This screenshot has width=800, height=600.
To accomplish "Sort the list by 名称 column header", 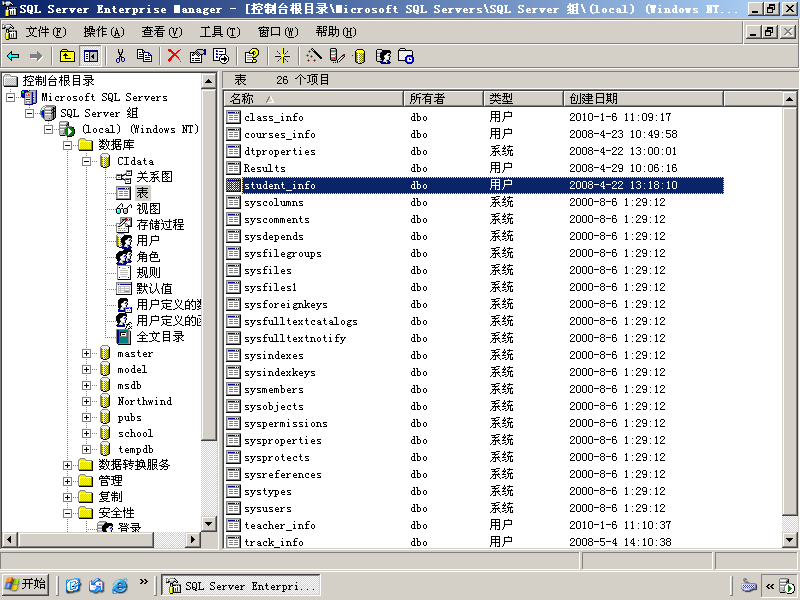I will pyautogui.click(x=314, y=98).
